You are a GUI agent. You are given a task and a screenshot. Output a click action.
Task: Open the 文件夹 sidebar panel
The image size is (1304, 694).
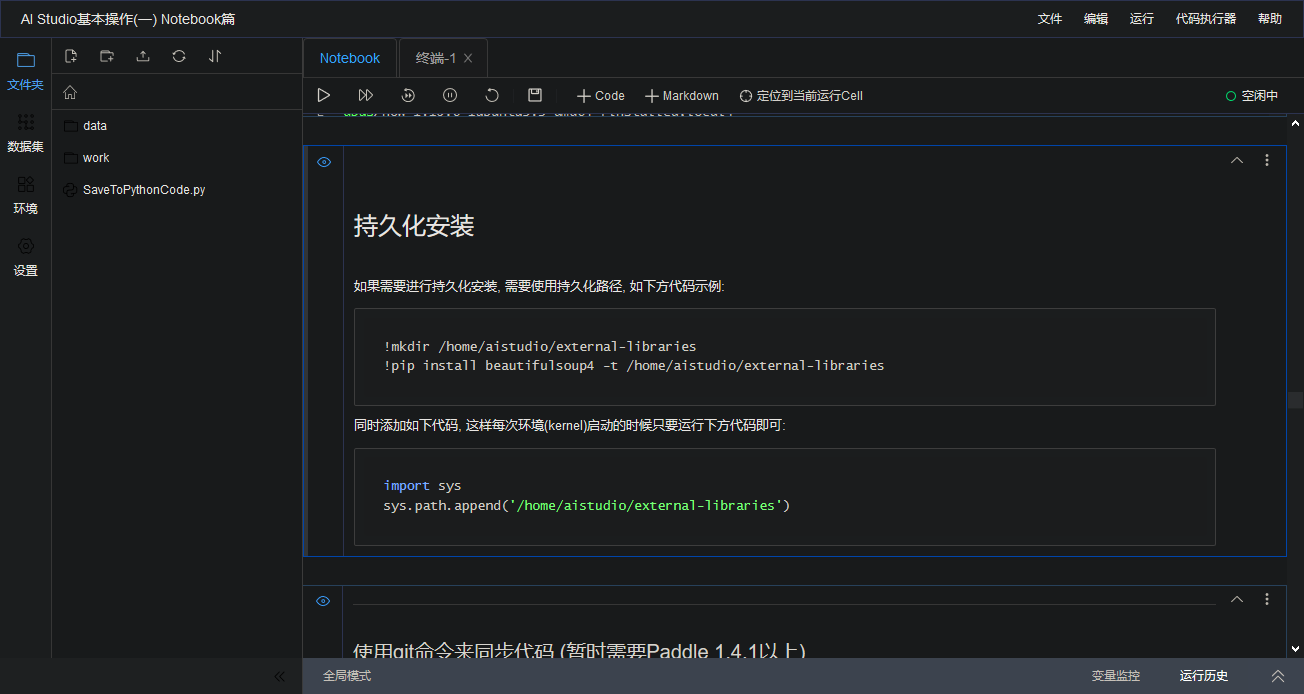pyautogui.click(x=25, y=70)
